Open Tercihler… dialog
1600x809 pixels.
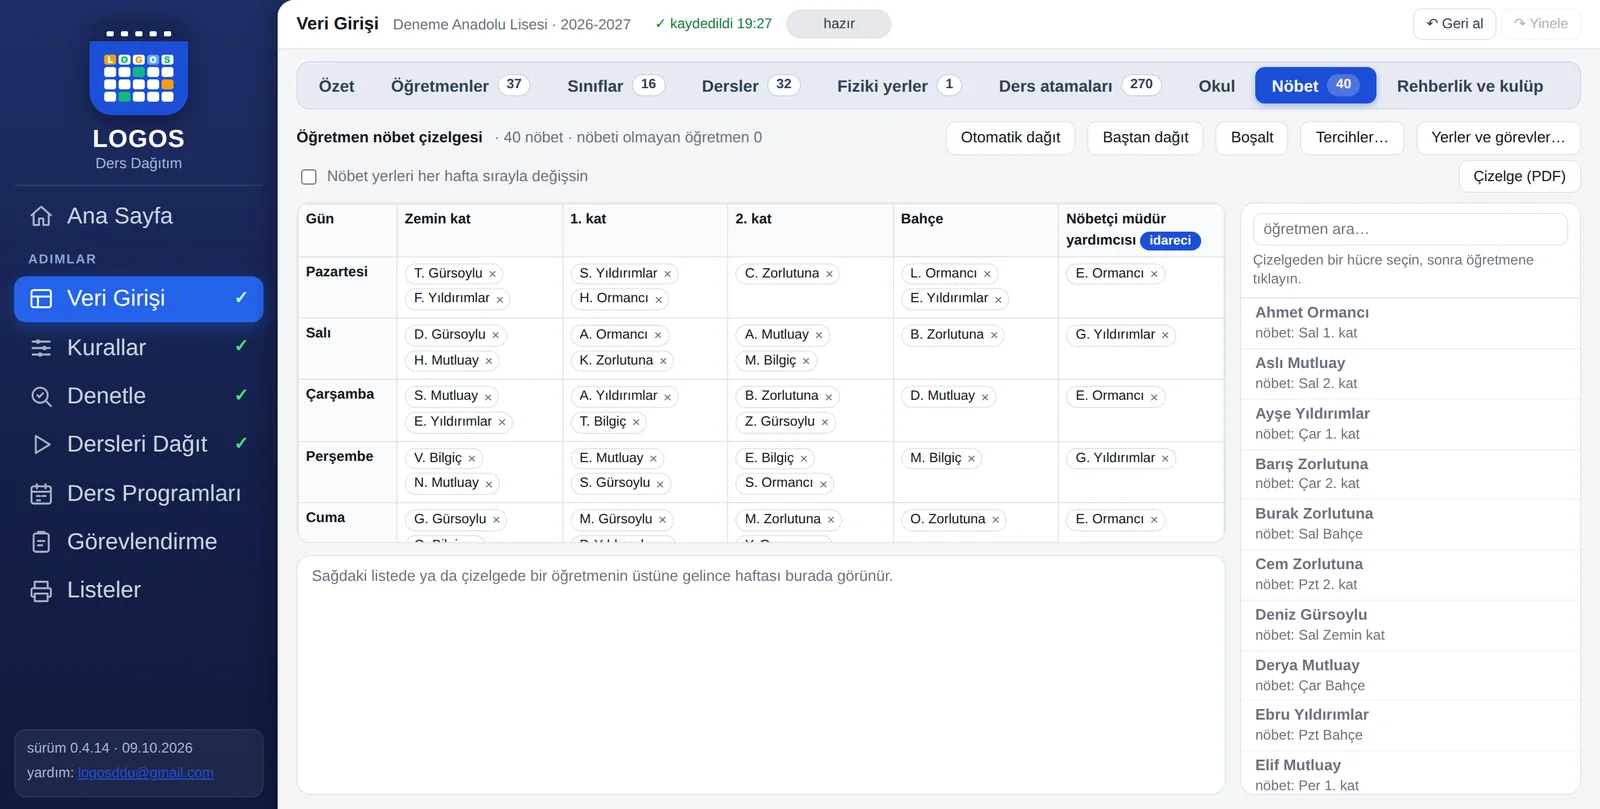click(1352, 138)
